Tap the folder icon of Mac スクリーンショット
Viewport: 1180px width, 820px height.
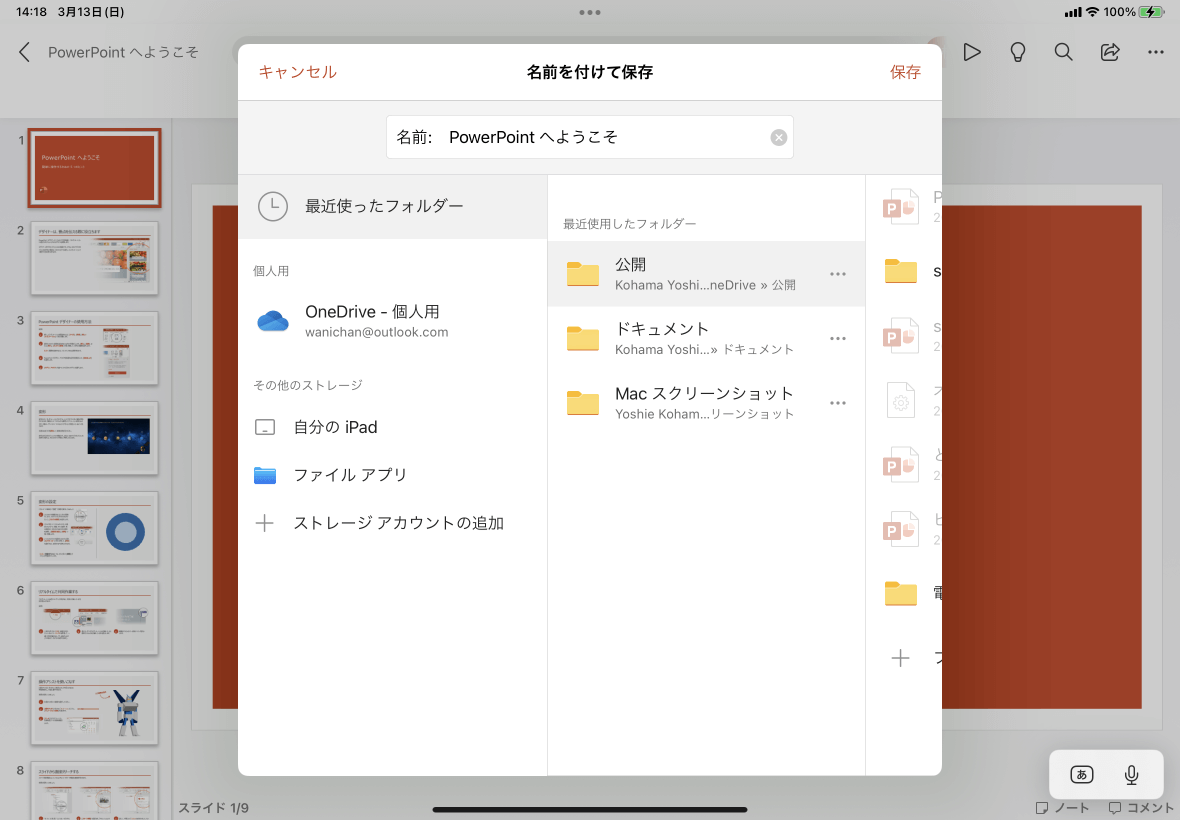tap(582, 403)
